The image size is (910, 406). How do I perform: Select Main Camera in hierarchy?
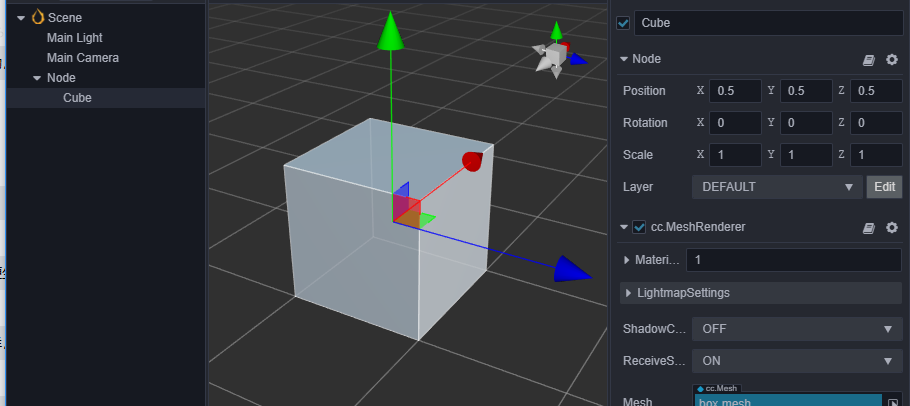click(x=82, y=58)
